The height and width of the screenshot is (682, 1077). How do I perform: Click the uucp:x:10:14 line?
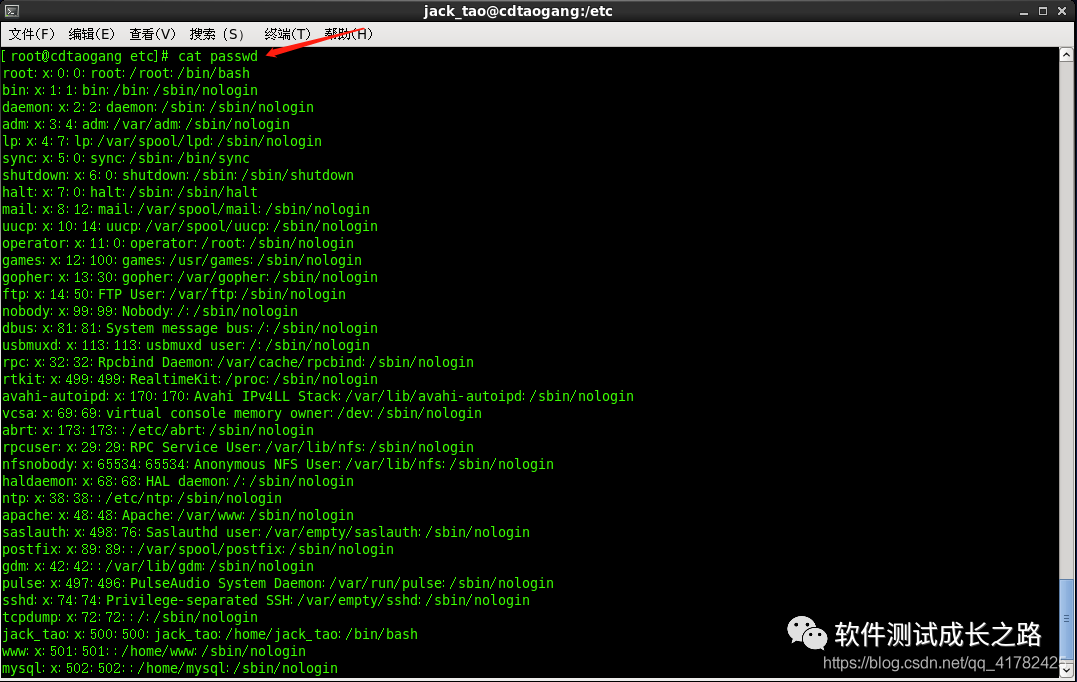point(190,227)
